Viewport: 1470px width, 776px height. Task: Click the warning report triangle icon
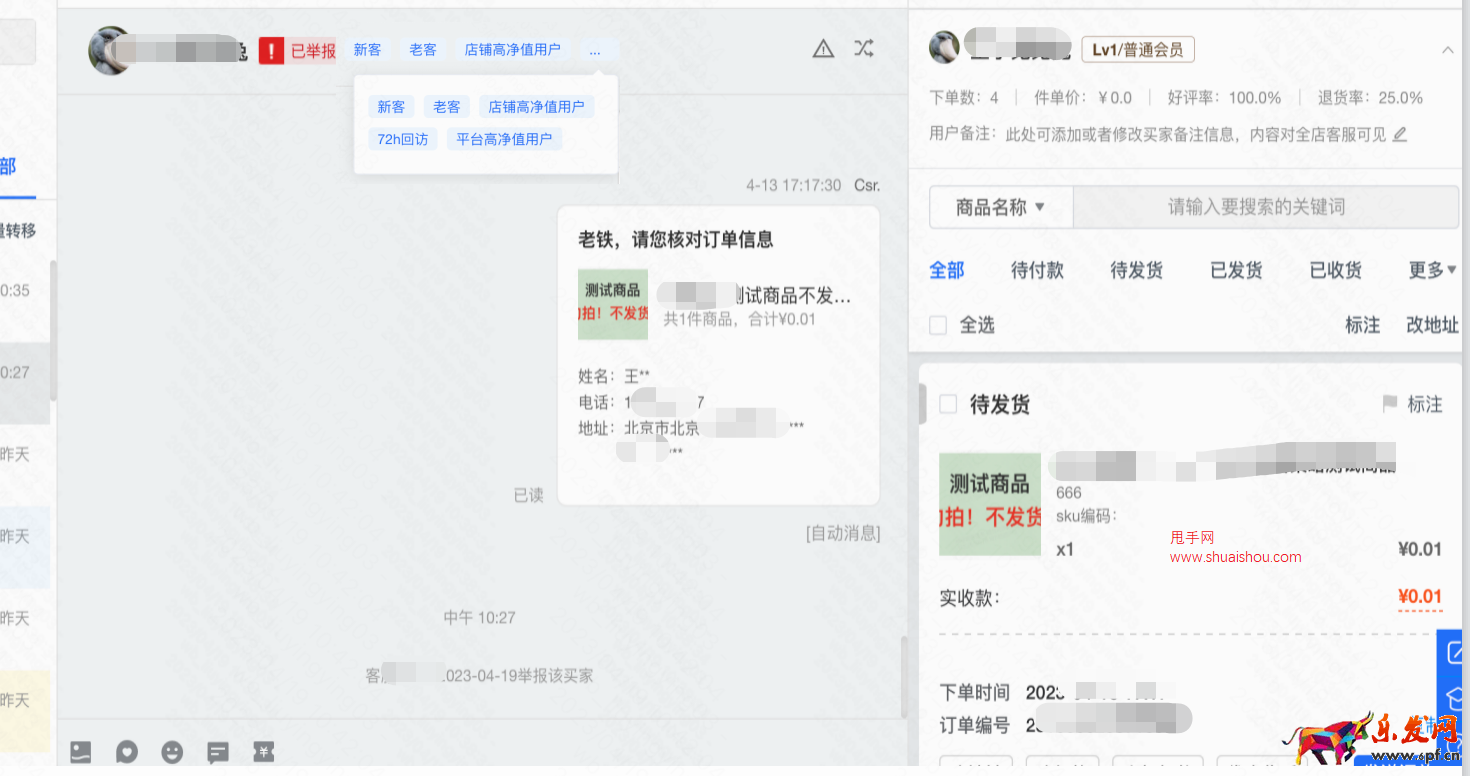click(822, 48)
